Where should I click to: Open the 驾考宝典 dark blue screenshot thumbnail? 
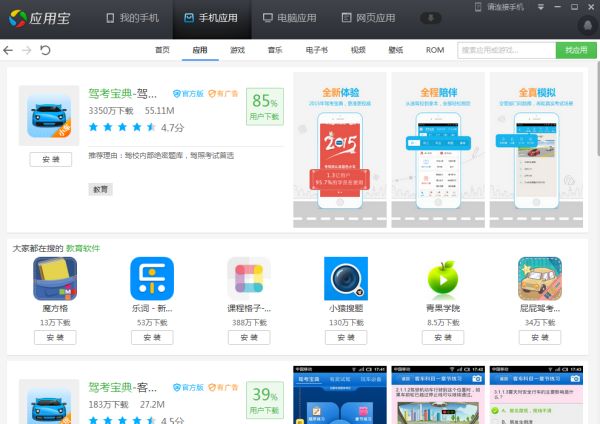point(340,395)
